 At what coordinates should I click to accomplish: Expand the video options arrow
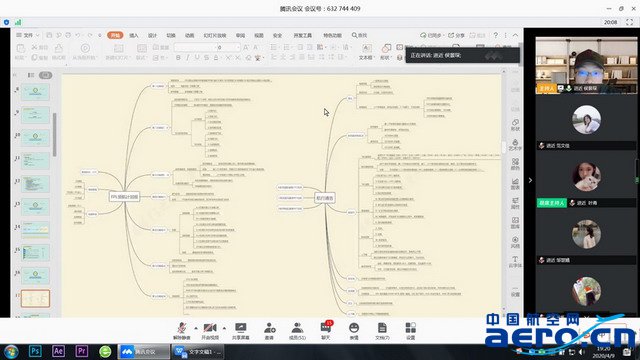224,328
